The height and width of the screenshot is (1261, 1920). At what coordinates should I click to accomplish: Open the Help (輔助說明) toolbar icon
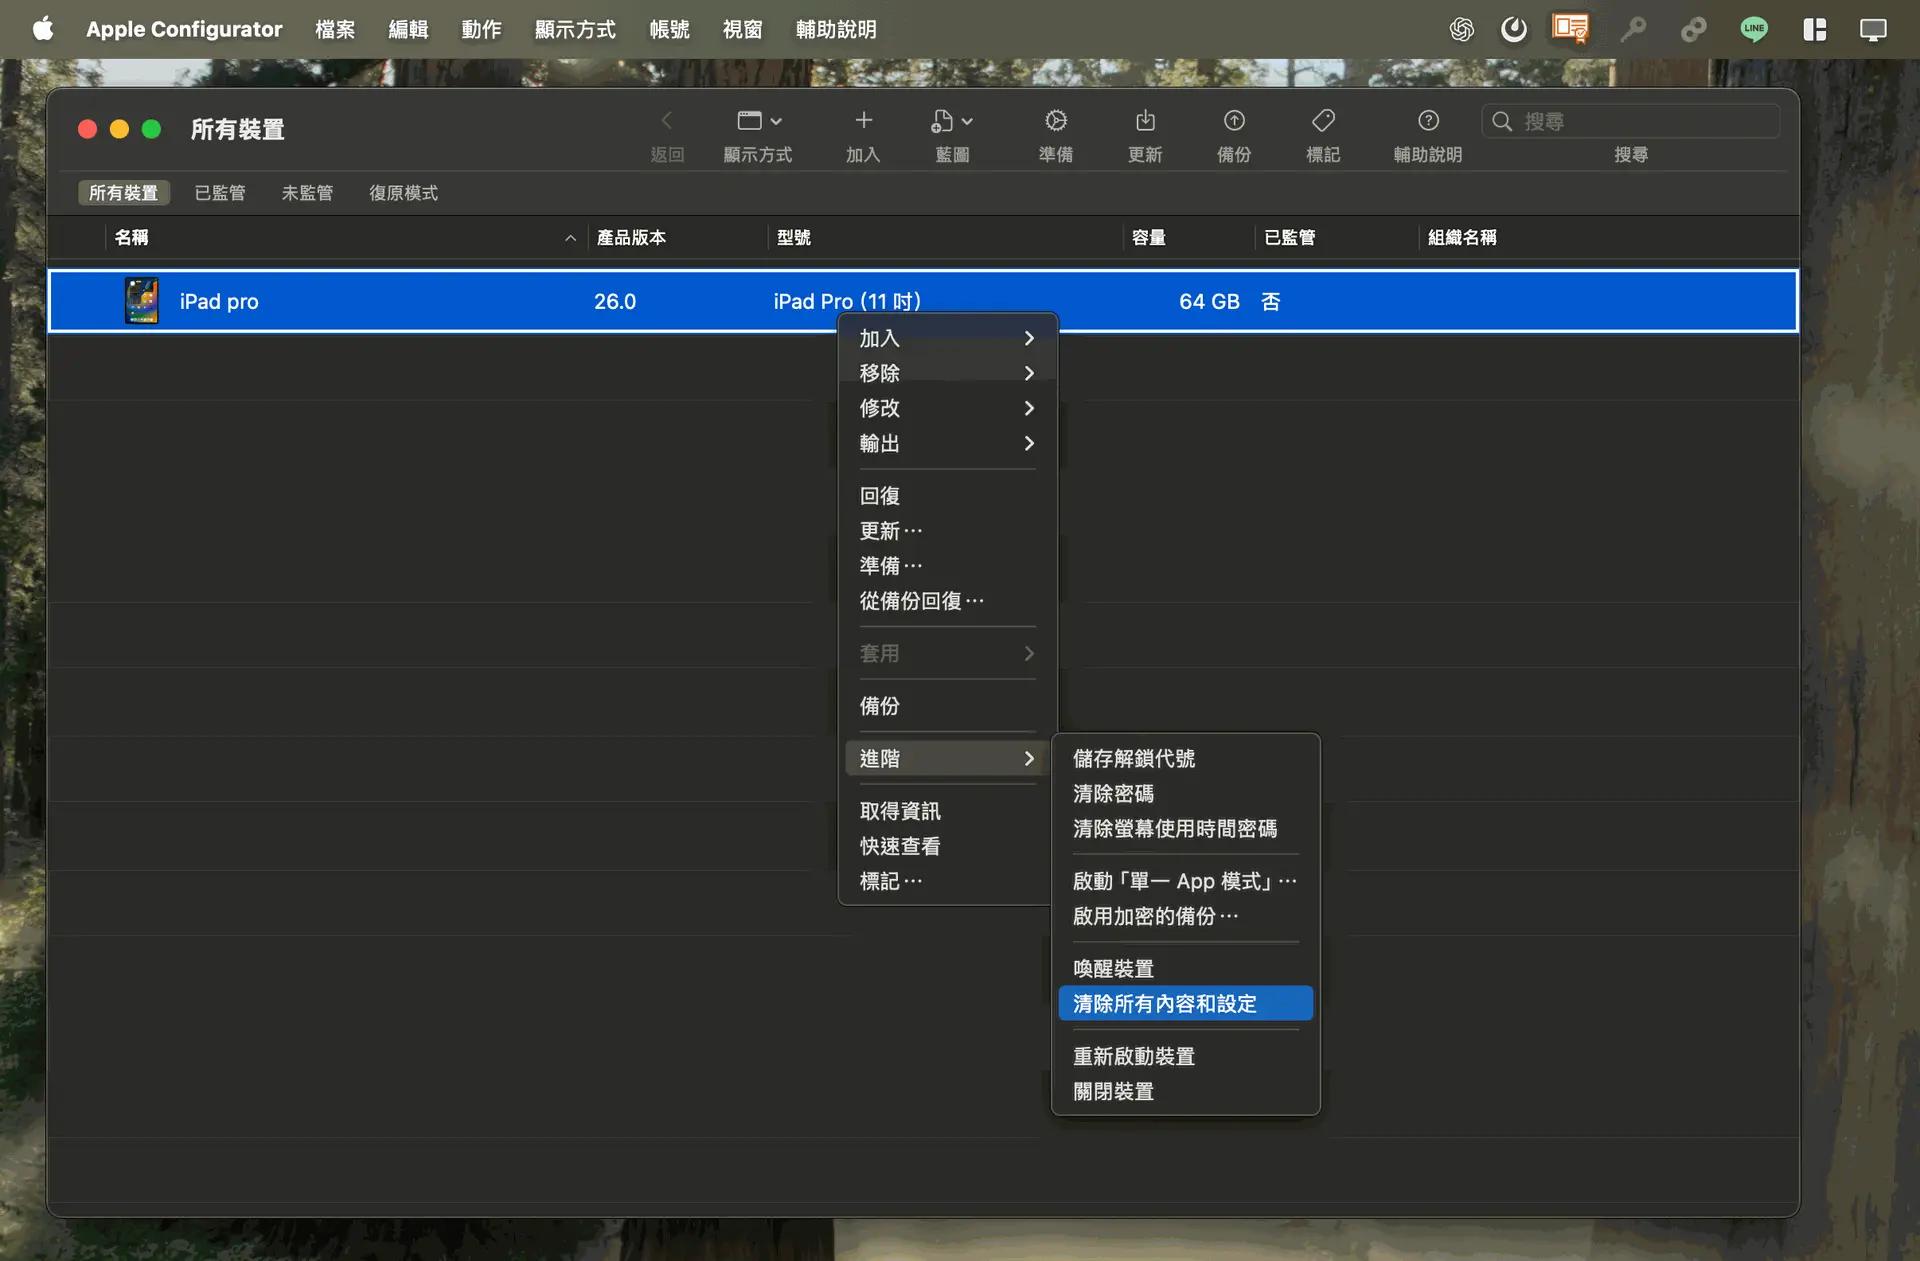[x=1428, y=121]
